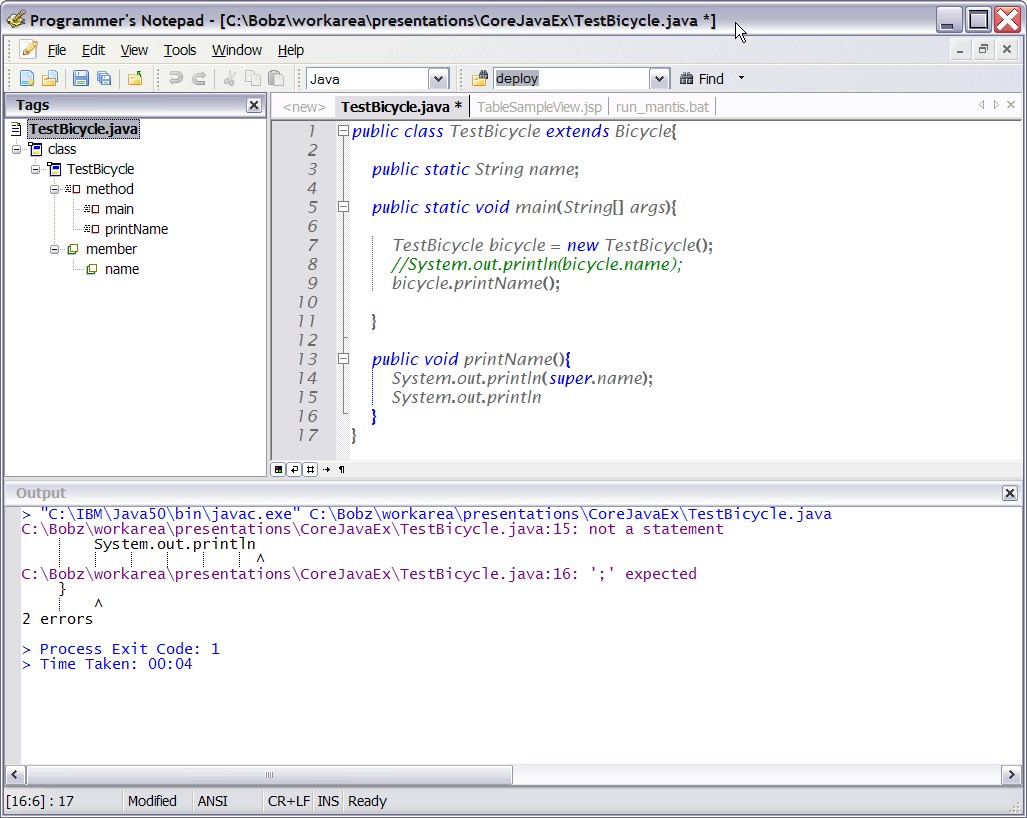Image resolution: width=1027 pixels, height=818 pixels.
Task: Click the Paste clipboard icon
Action: (276, 79)
